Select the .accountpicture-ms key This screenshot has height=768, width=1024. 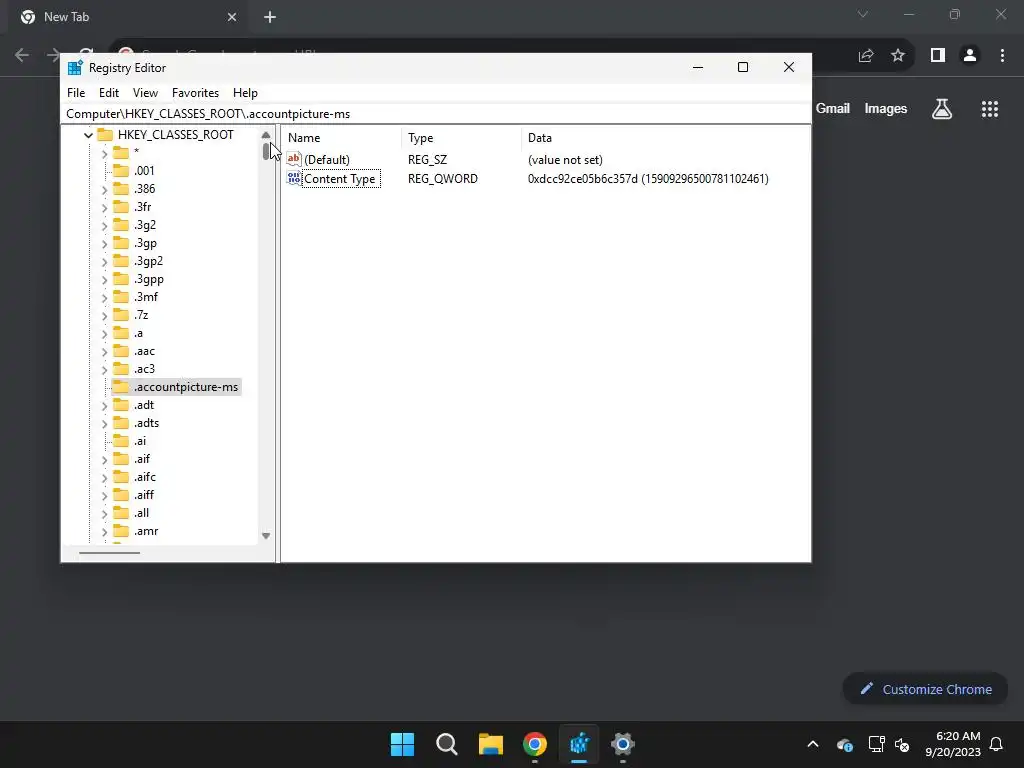pos(186,387)
